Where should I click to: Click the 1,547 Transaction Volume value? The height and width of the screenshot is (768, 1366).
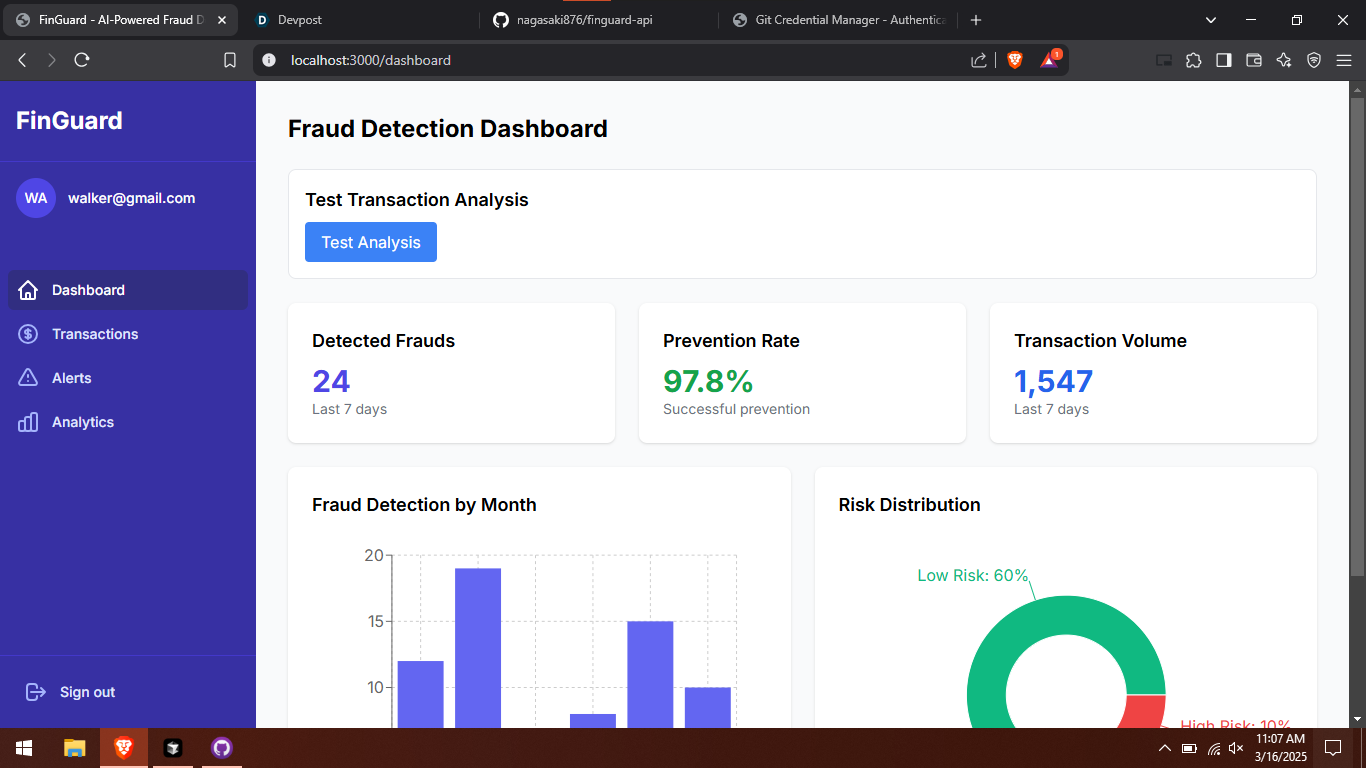pos(1054,381)
